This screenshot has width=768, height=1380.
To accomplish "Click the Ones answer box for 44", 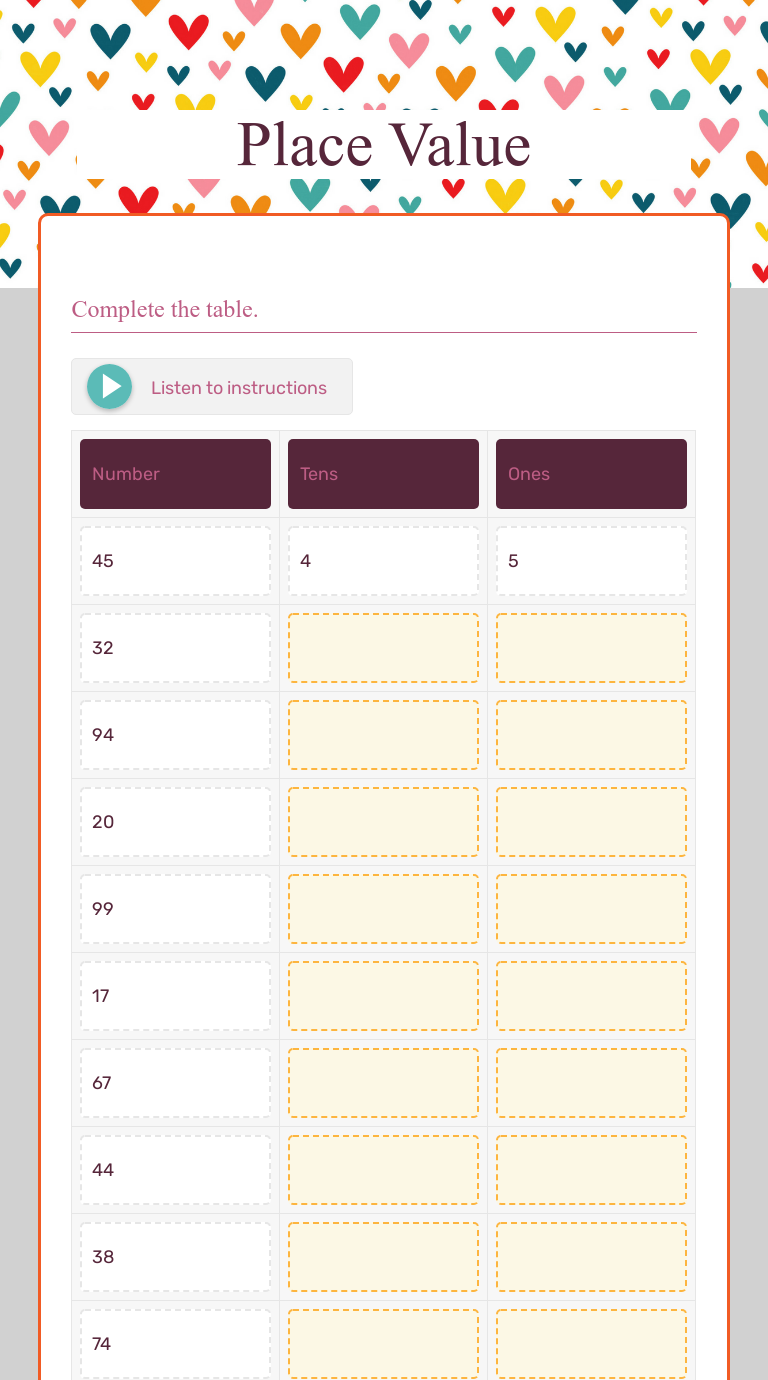I will pos(591,1169).
